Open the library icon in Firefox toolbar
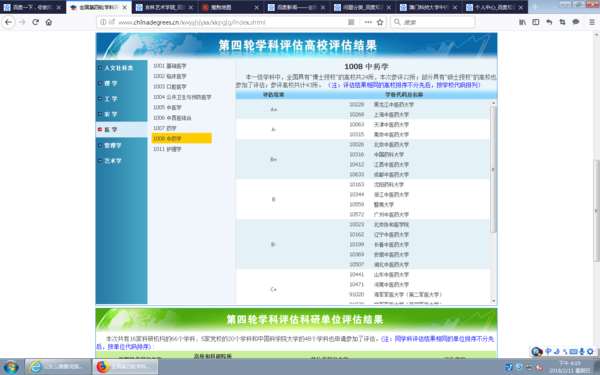 click(x=522, y=22)
